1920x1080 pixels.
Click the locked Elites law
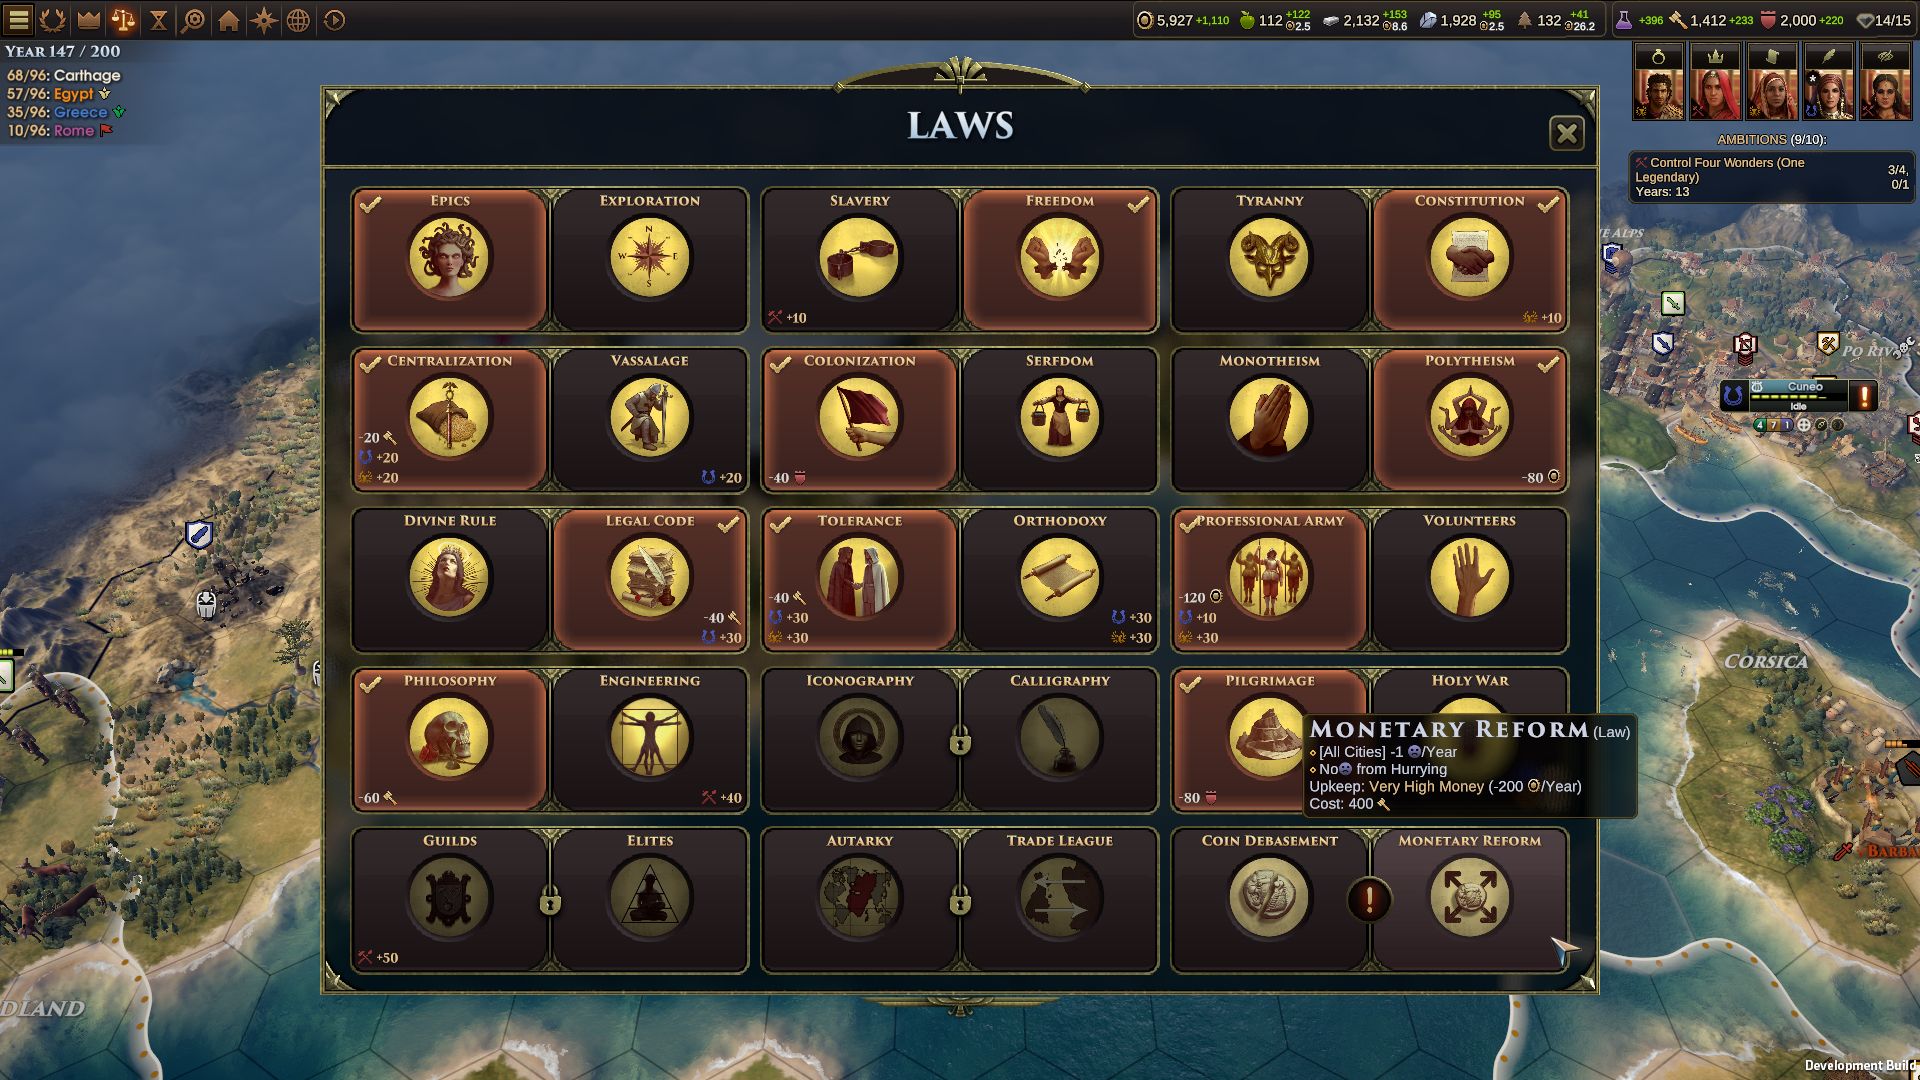(650, 899)
